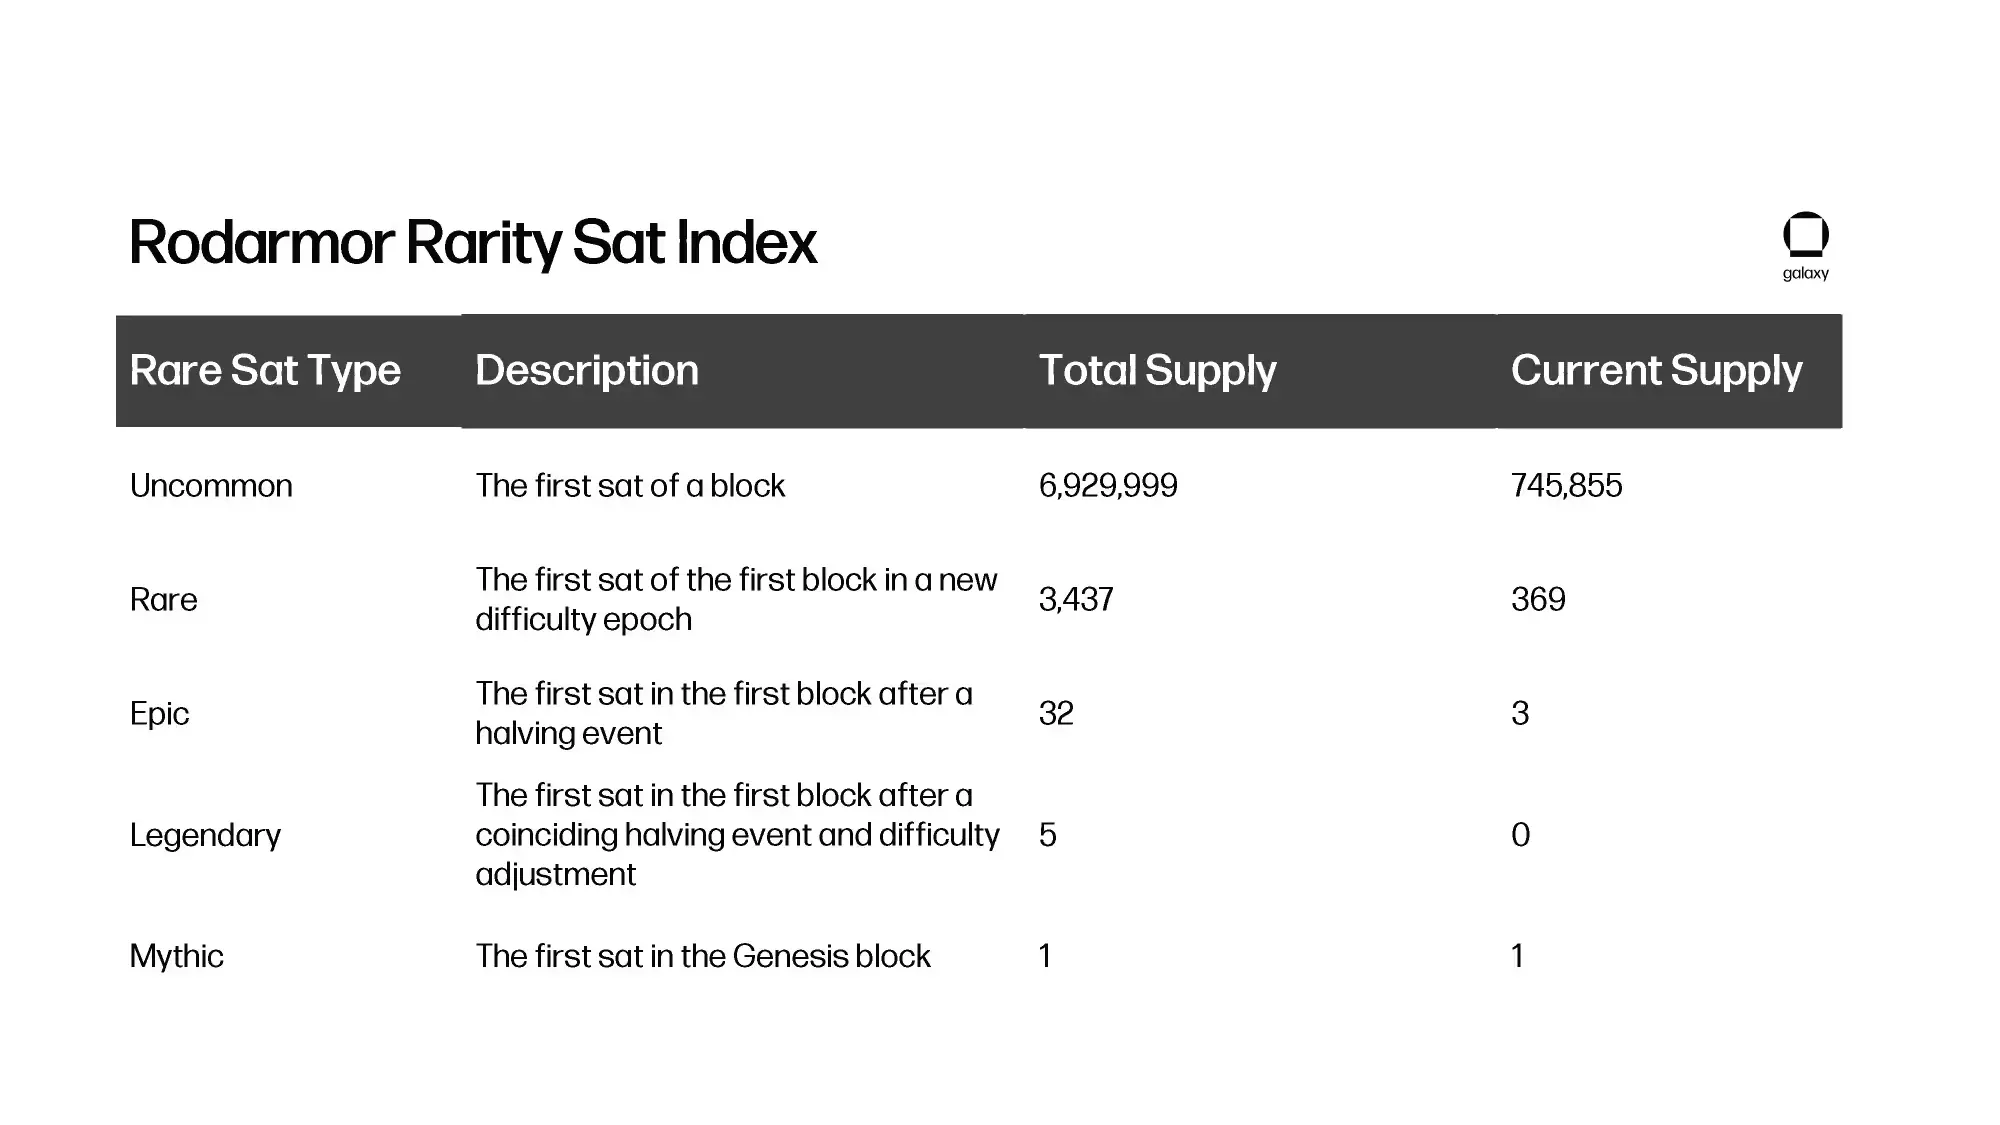This screenshot has width=2000, height=1125.
Task: Click the Current Supply column header
Action: tap(1657, 371)
